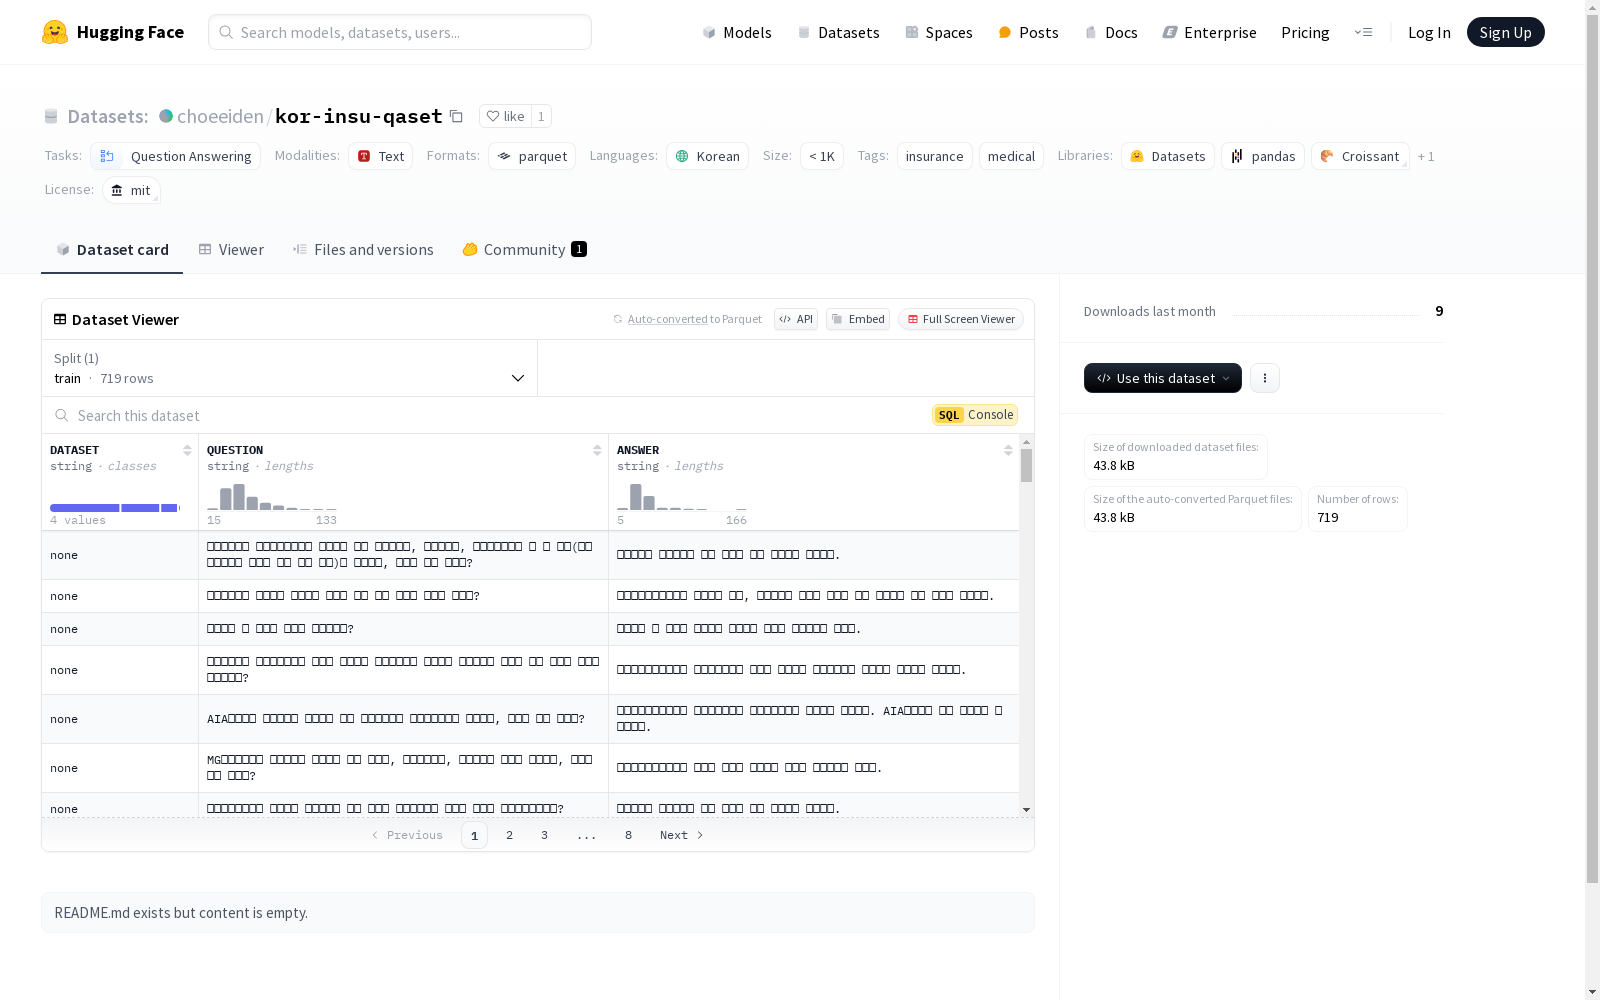Go to page 3 of rows
Image resolution: width=1600 pixels, height=1000 pixels.
545,835
